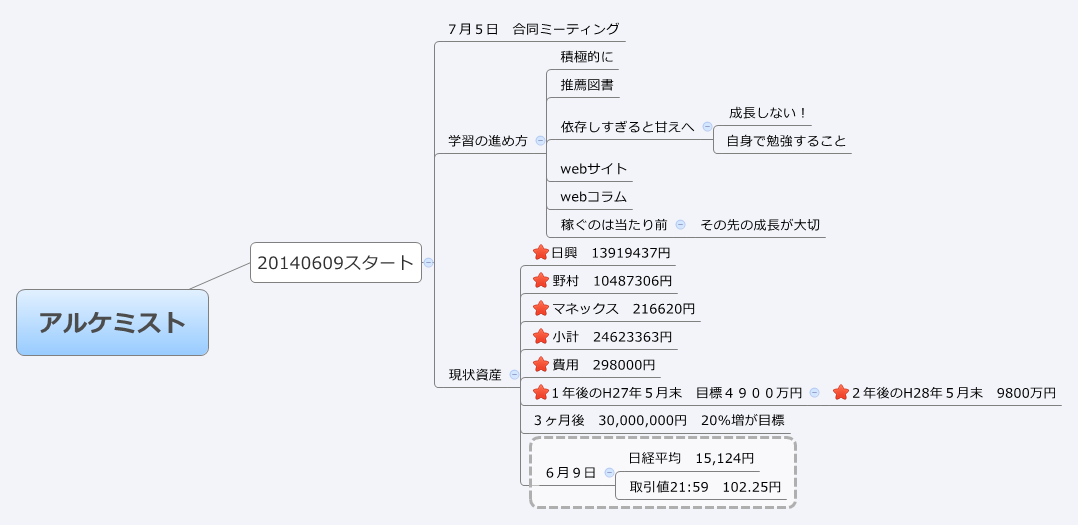1078x525 pixels.
Task: Collapse the 稼ぐのは当たり前 subtopic
Action: (680, 224)
